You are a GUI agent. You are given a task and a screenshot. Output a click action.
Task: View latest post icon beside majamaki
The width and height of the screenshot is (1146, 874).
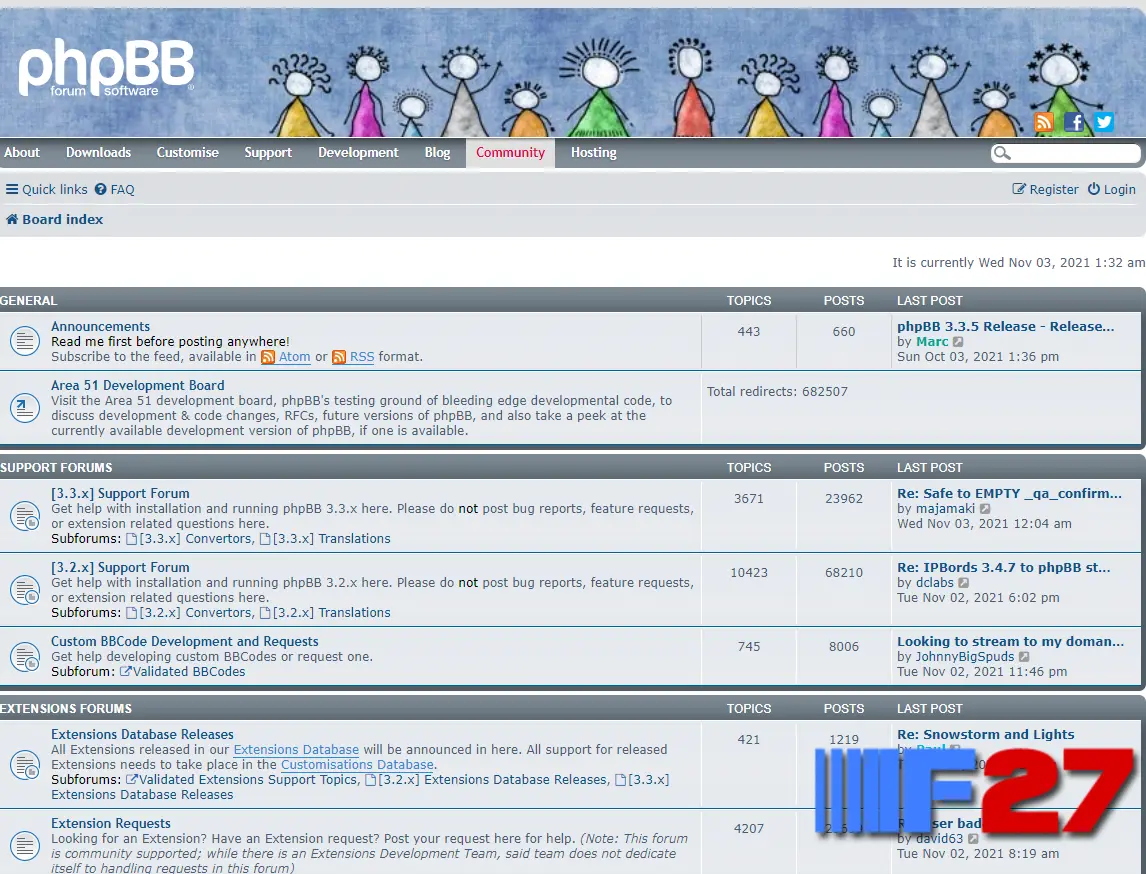pyautogui.click(x=985, y=509)
